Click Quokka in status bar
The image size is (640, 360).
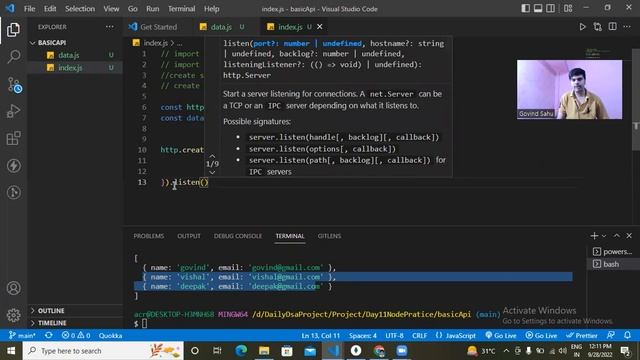pos(110,336)
